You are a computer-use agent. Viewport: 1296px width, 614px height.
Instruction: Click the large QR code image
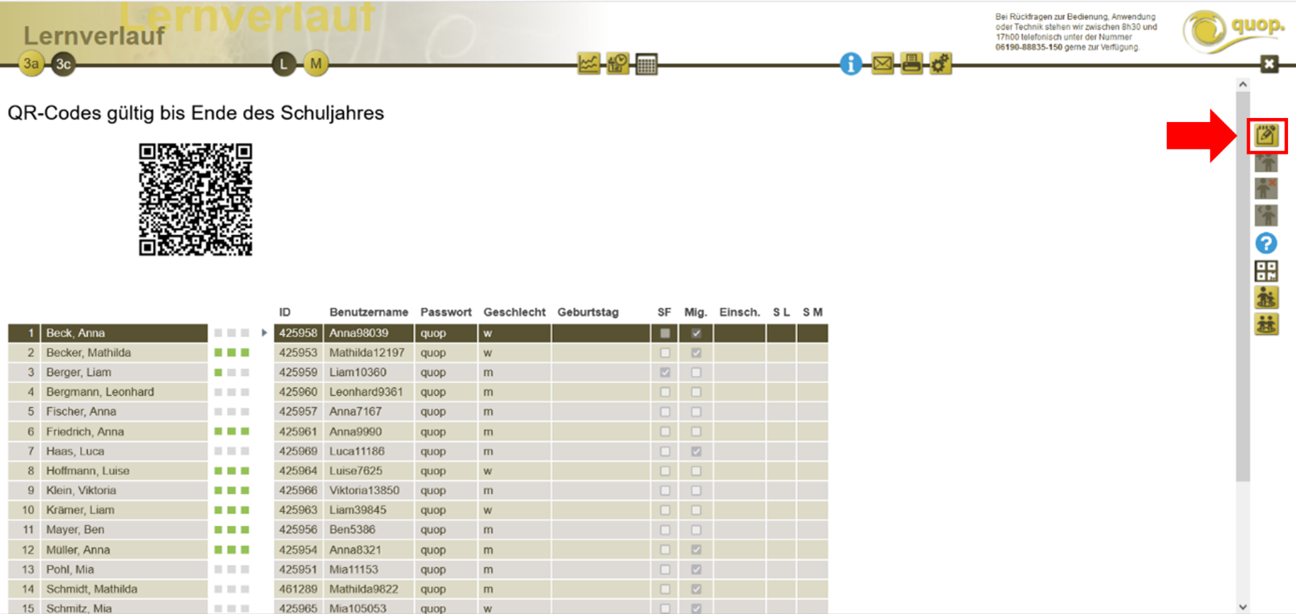point(195,199)
